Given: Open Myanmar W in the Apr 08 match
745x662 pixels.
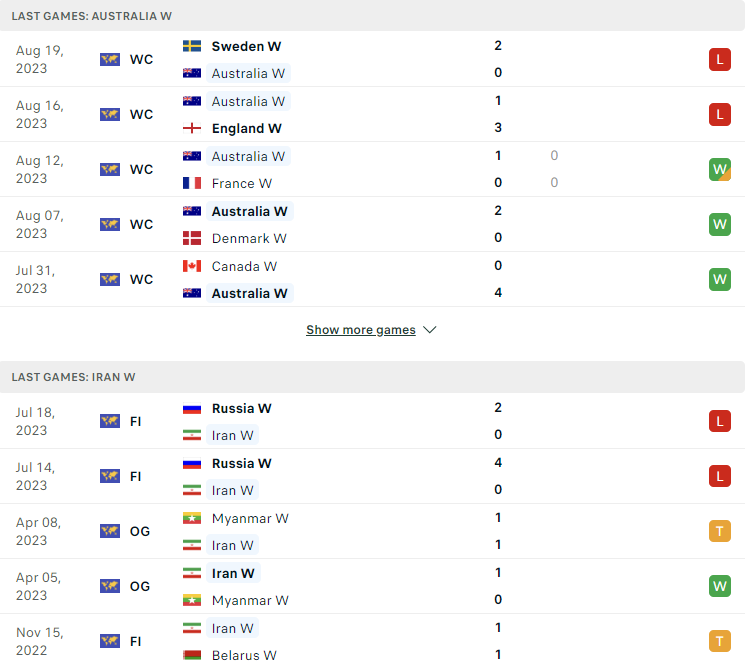Looking at the screenshot, I should 250,518.
